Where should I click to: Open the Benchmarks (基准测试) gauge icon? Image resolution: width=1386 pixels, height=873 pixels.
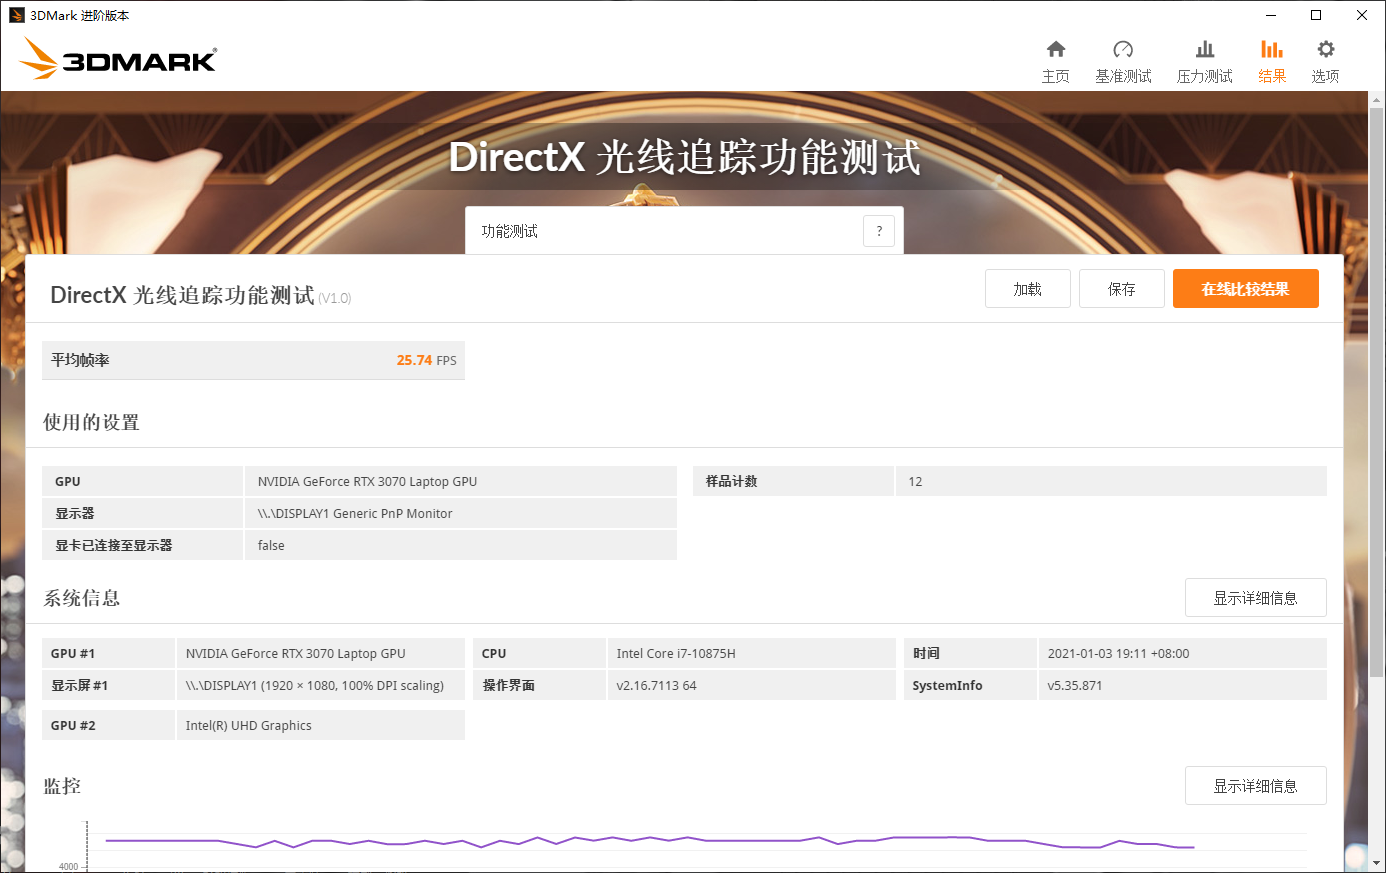[x=1122, y=50]
